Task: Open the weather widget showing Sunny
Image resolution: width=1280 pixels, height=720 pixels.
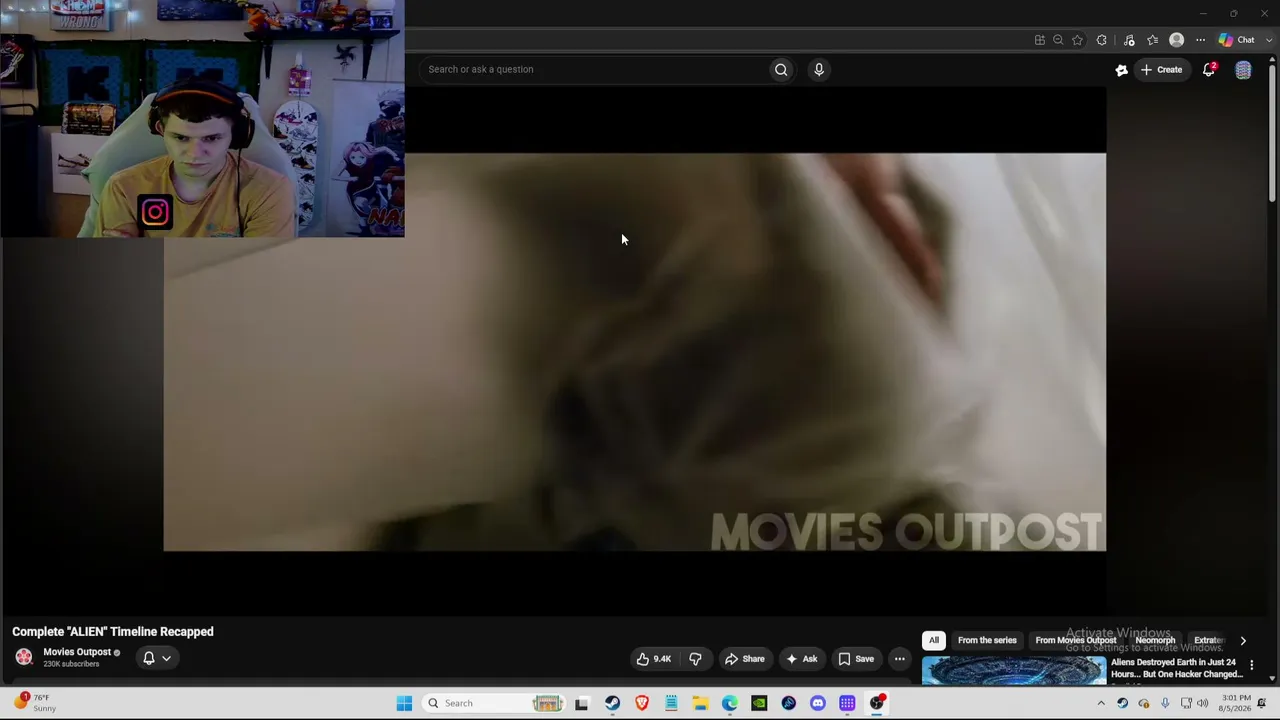Action: pos(35,703)
